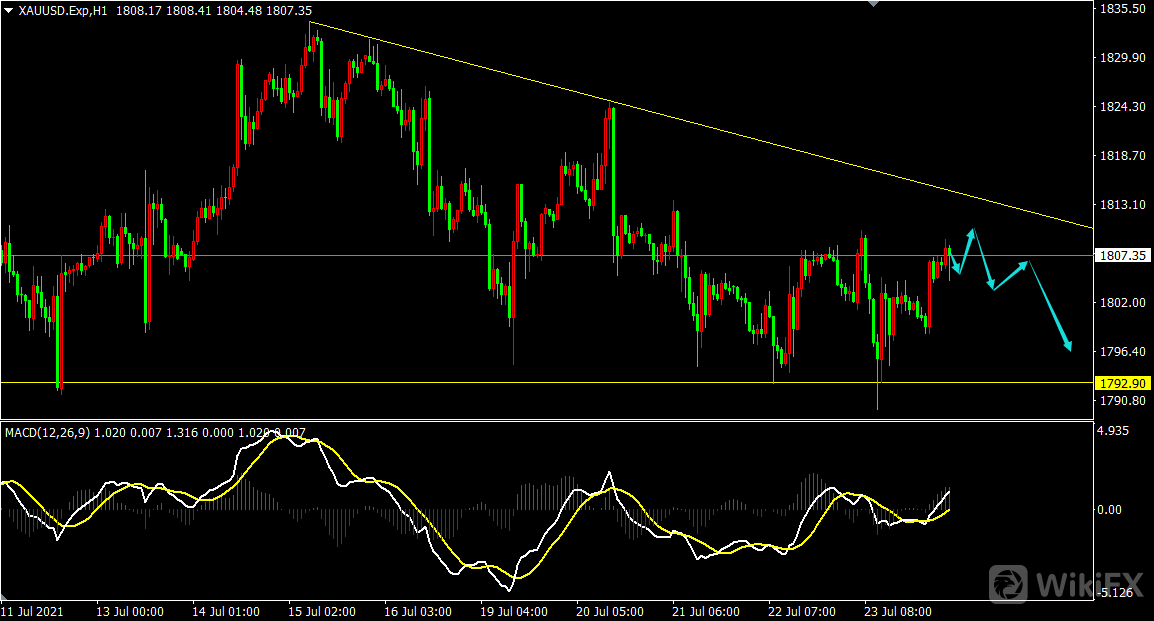Click the 1818.70 price scale label
Screen dimensions: 1154x621
click(x=1122, y=156)
